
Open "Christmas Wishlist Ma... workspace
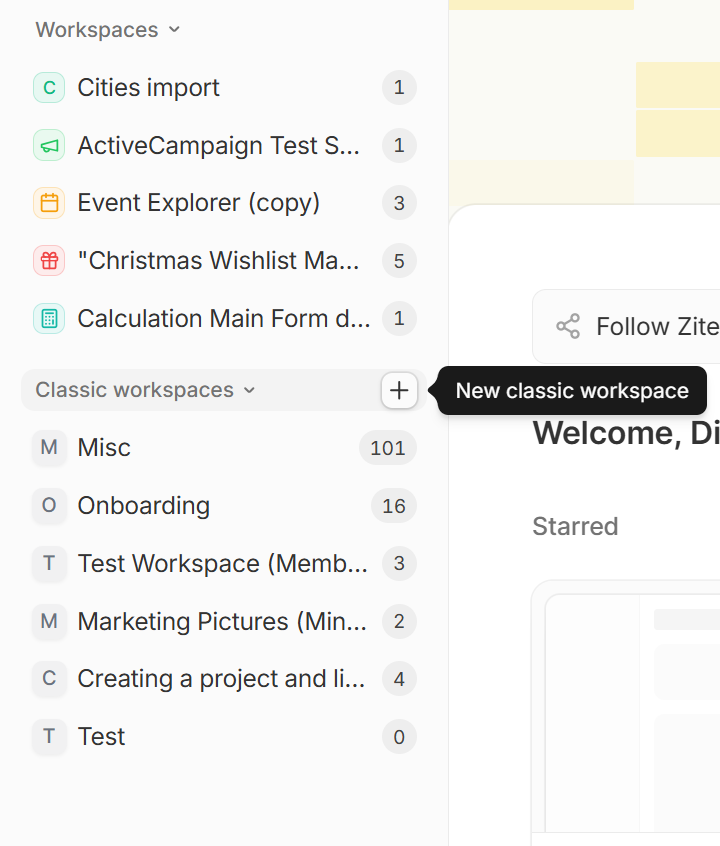pos(224,261)
